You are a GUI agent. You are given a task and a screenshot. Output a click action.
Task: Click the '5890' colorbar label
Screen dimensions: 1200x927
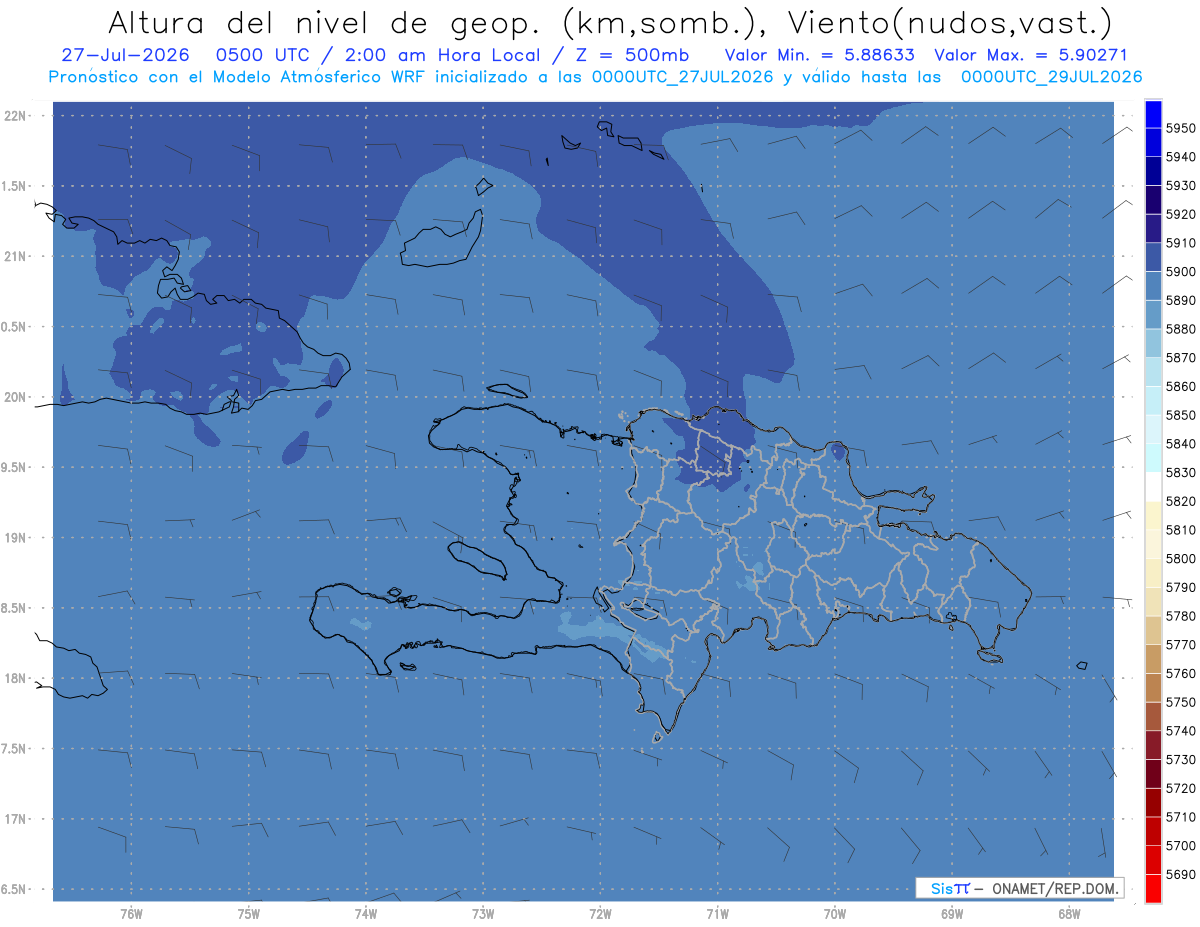click(x=1181, y=301)
